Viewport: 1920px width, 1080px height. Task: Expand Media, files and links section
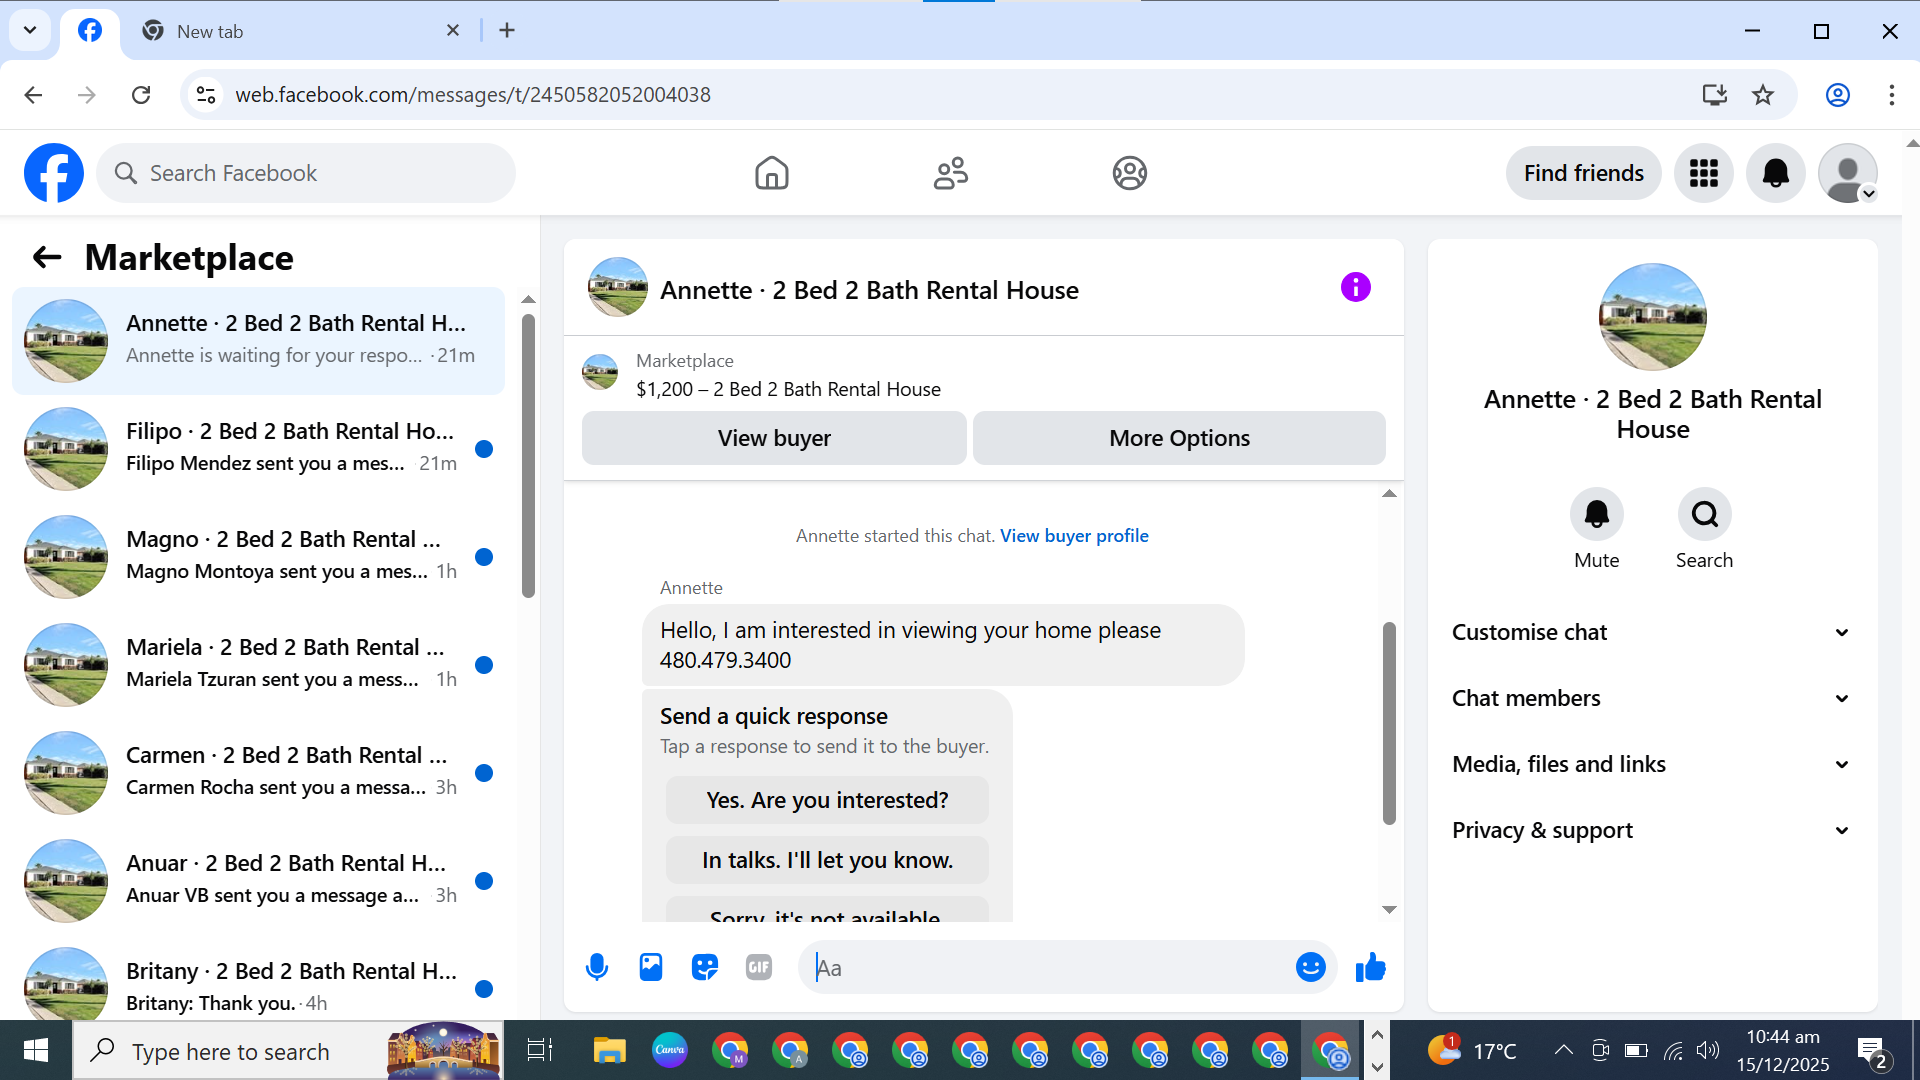[1653, 764]
